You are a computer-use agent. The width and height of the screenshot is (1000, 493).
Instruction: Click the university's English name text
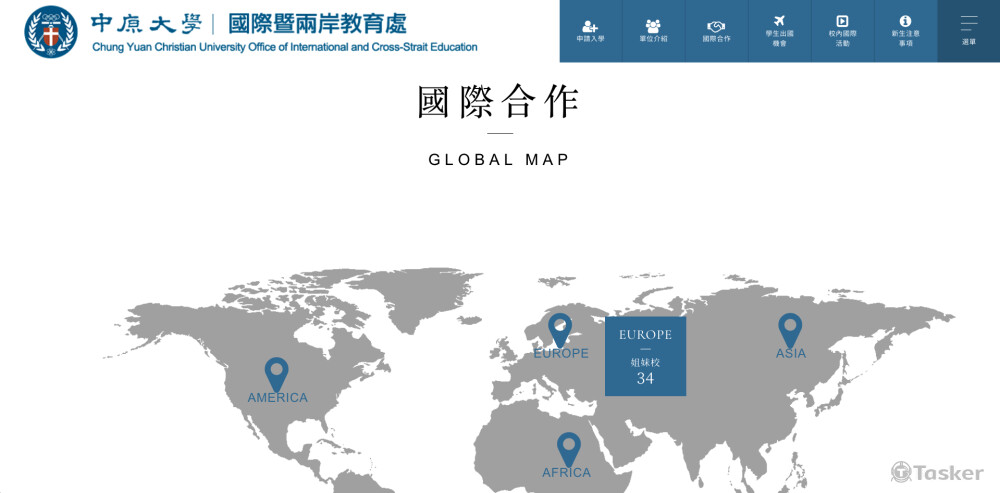coord(284,47)
